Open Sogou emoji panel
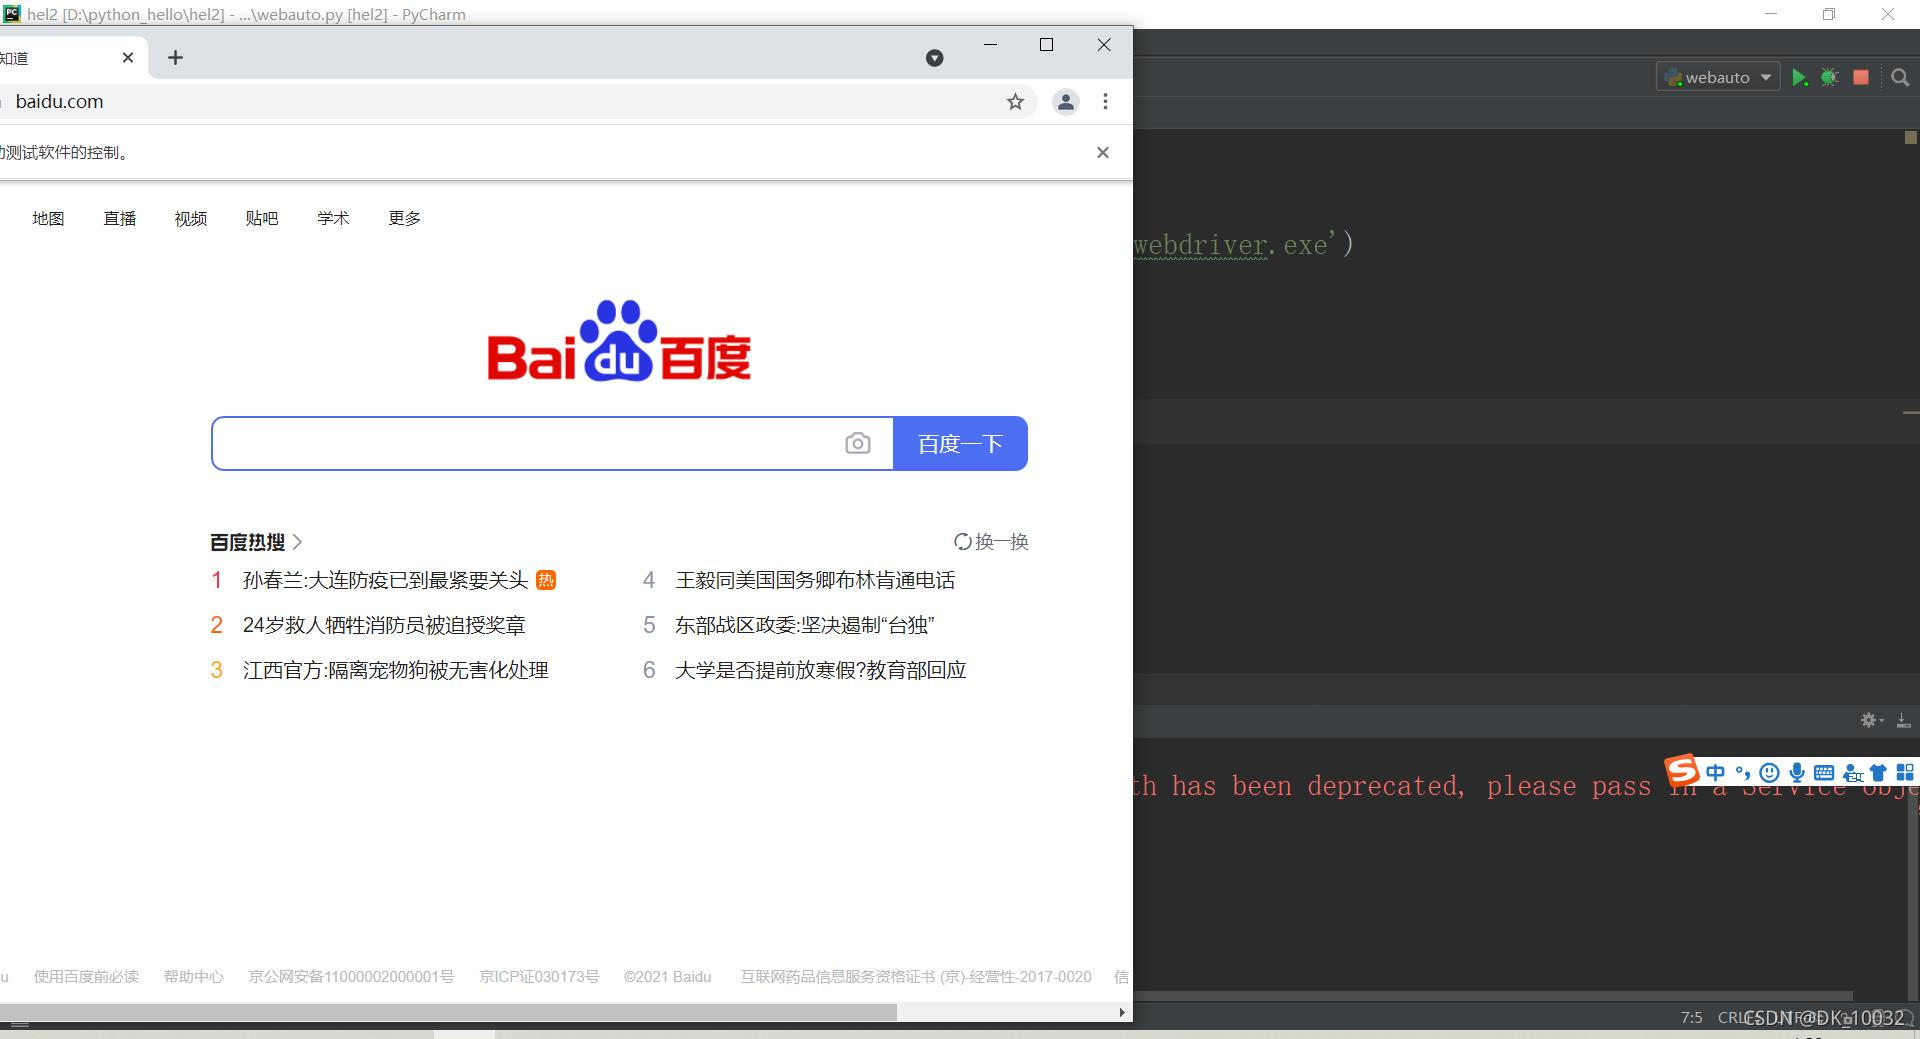This screenshot has height=1039, width=1920. 1769,772
